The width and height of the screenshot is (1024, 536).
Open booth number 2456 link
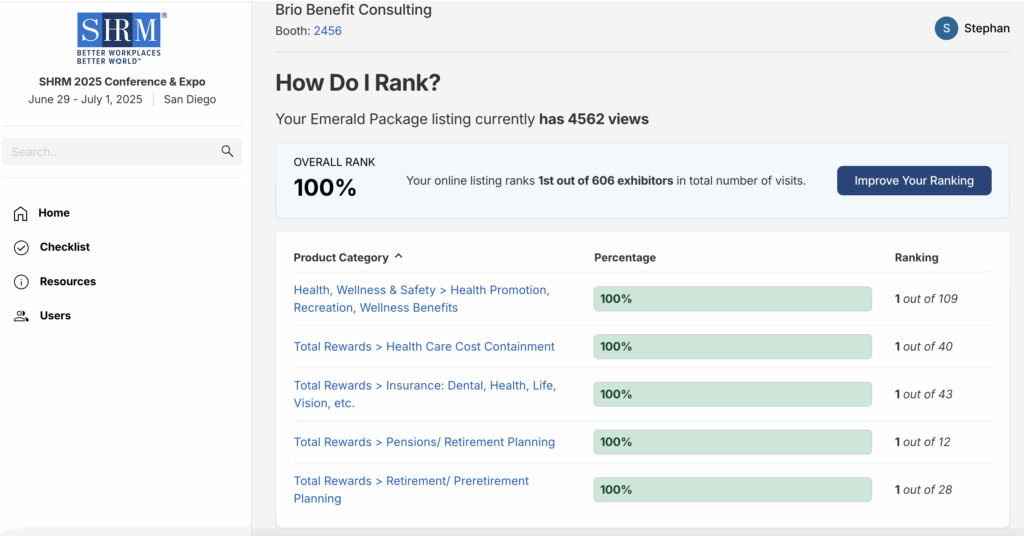click(327, 31)
